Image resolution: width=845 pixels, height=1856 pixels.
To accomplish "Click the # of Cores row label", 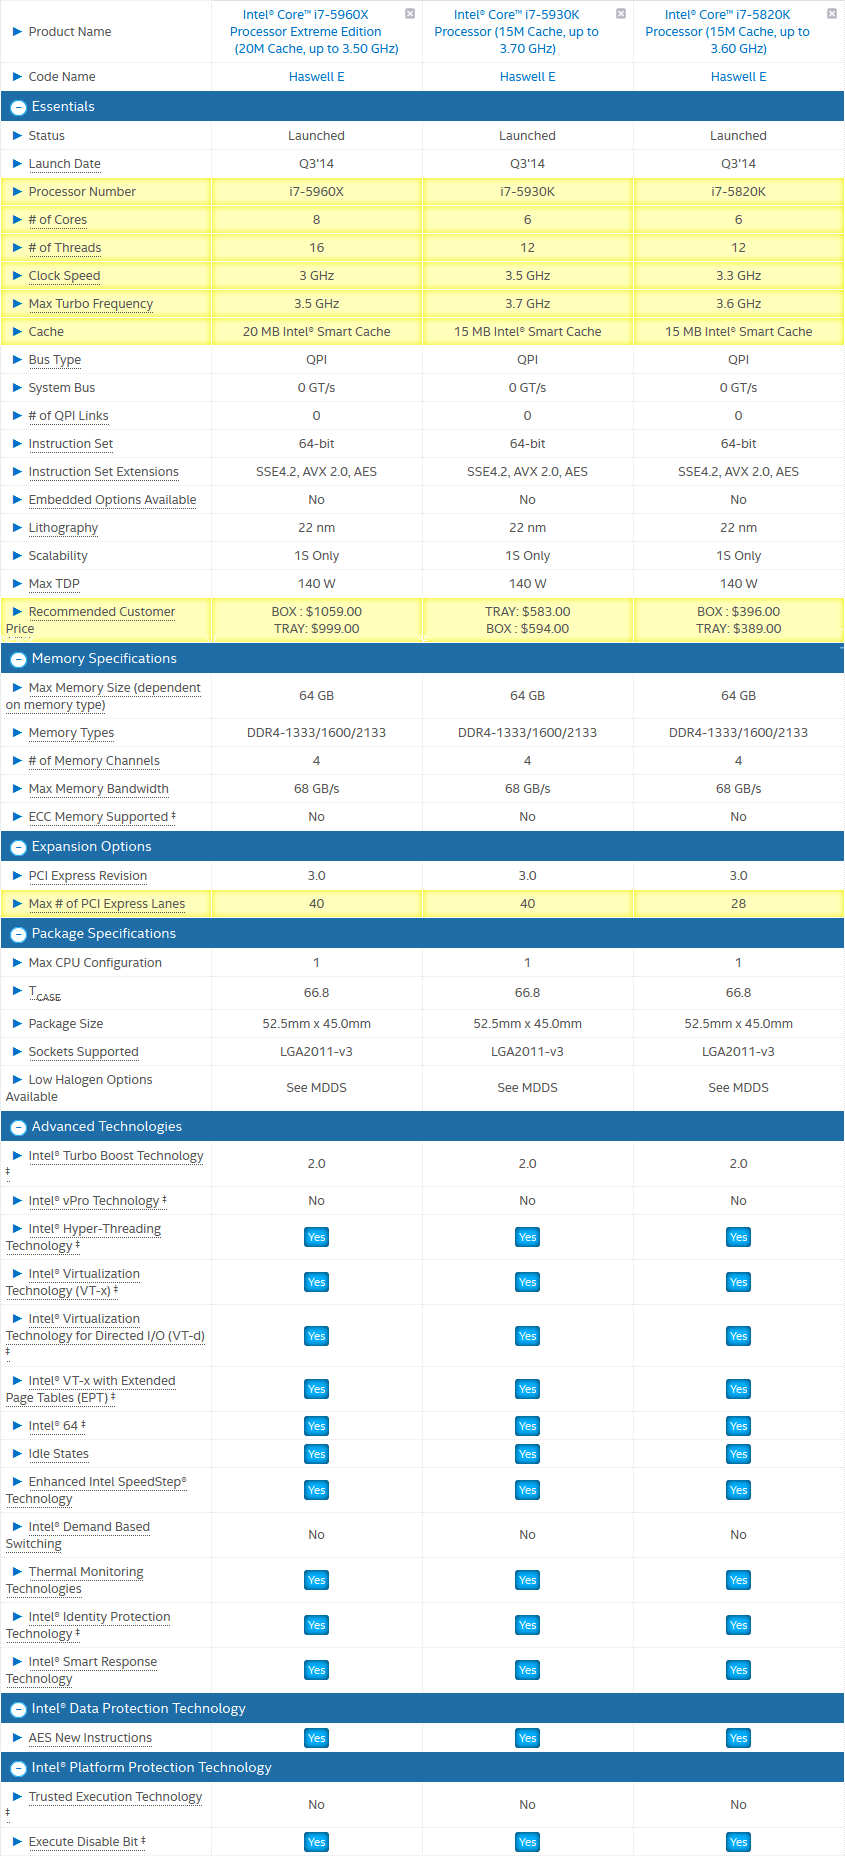I will tap(57, 220).
